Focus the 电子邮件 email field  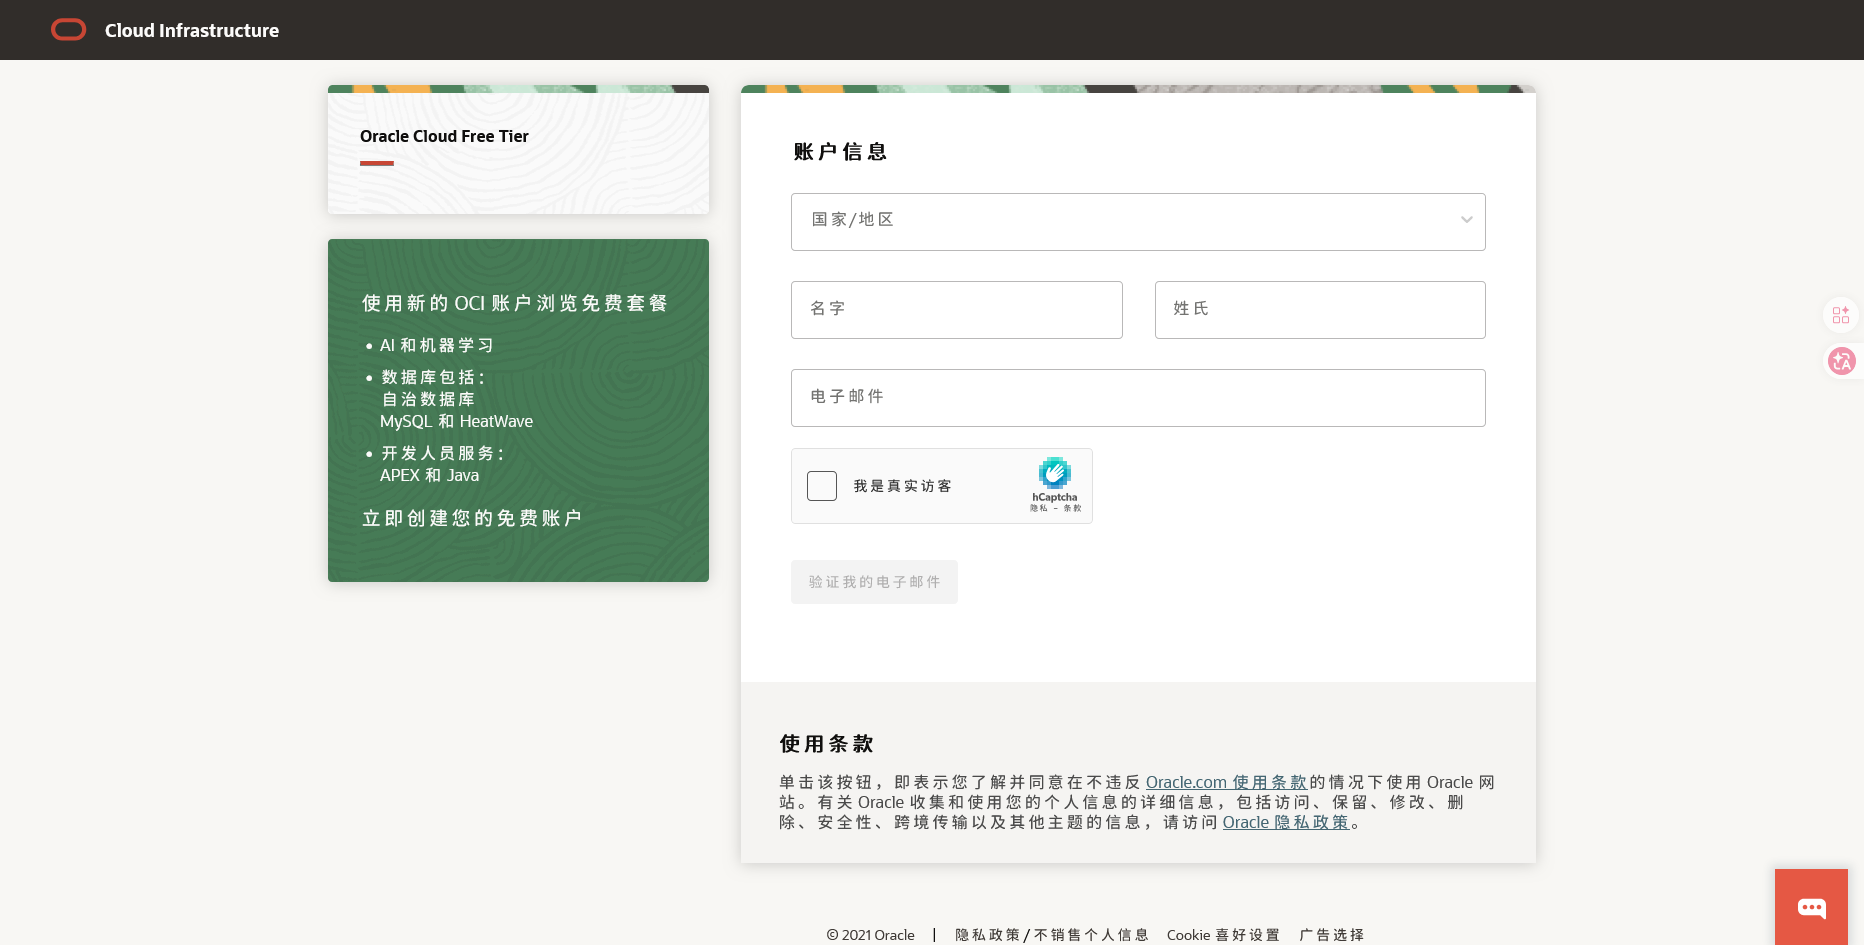click(x=1138, y=398)
